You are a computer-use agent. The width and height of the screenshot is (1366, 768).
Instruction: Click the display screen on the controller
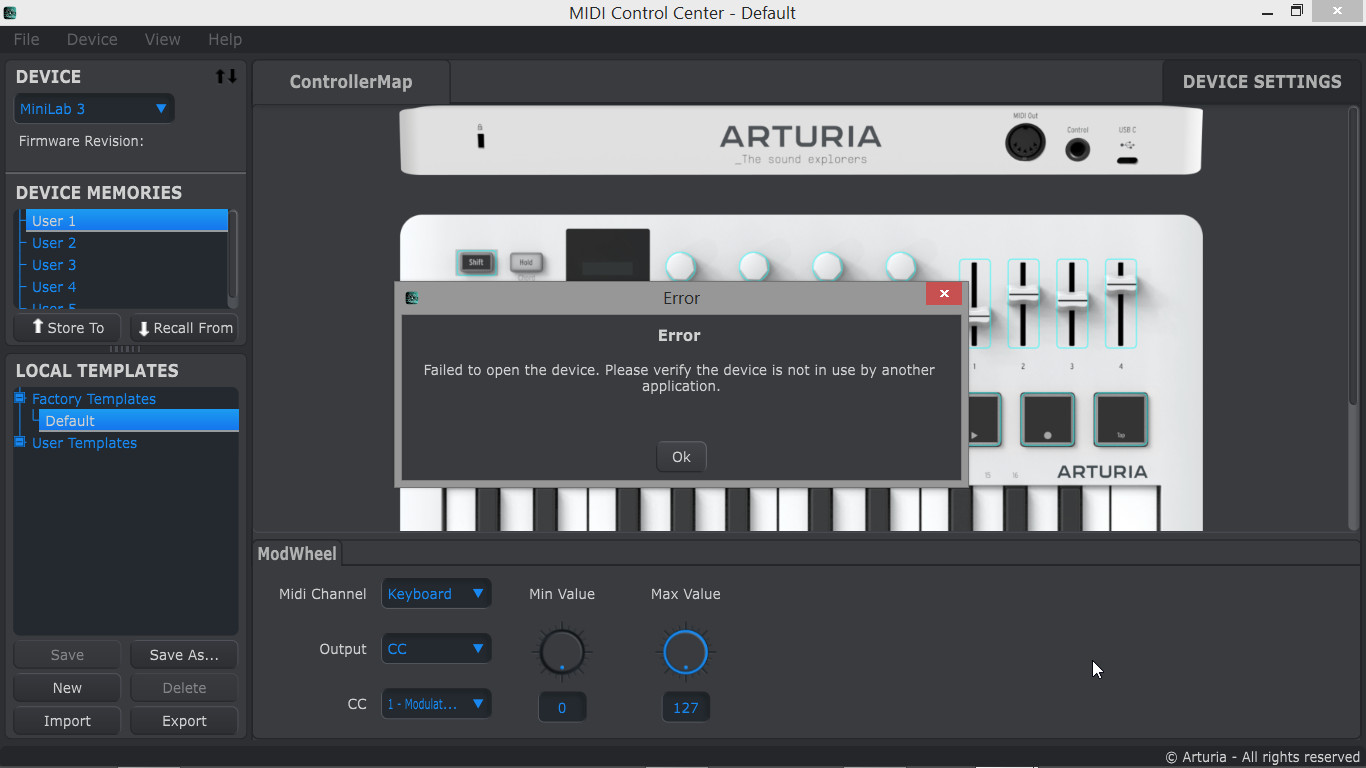click(x=608, y=256)
